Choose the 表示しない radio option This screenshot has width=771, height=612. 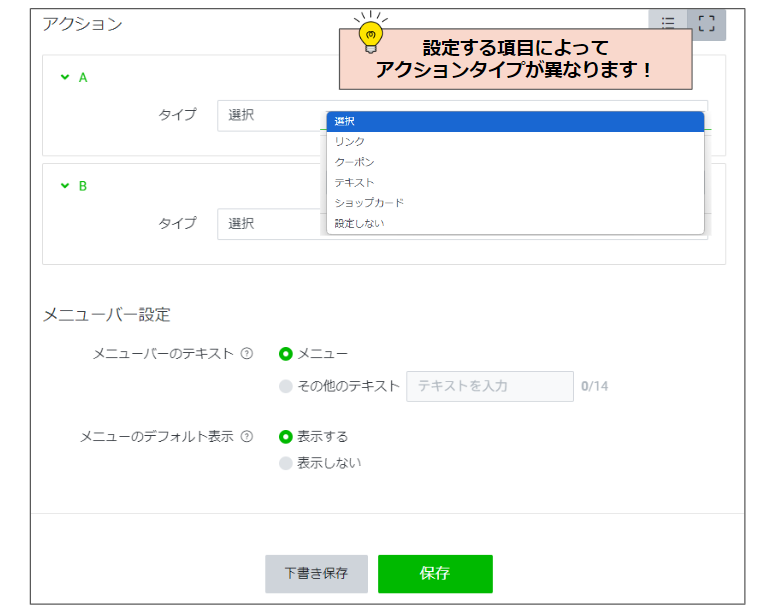tap(286, 463)
